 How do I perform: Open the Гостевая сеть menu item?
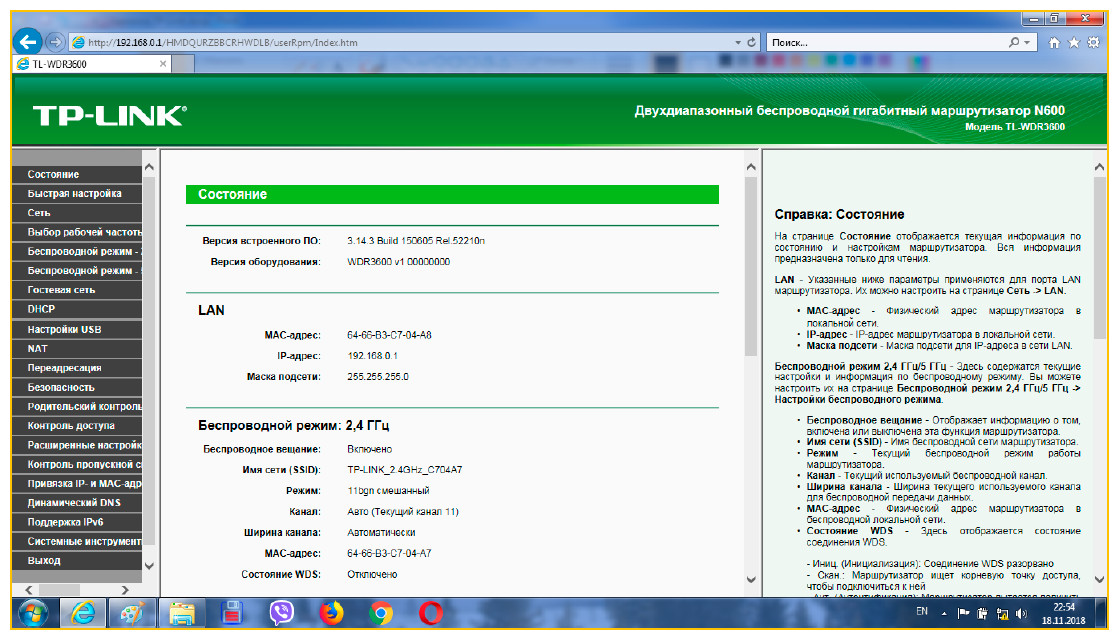click(x=61, y=290)
